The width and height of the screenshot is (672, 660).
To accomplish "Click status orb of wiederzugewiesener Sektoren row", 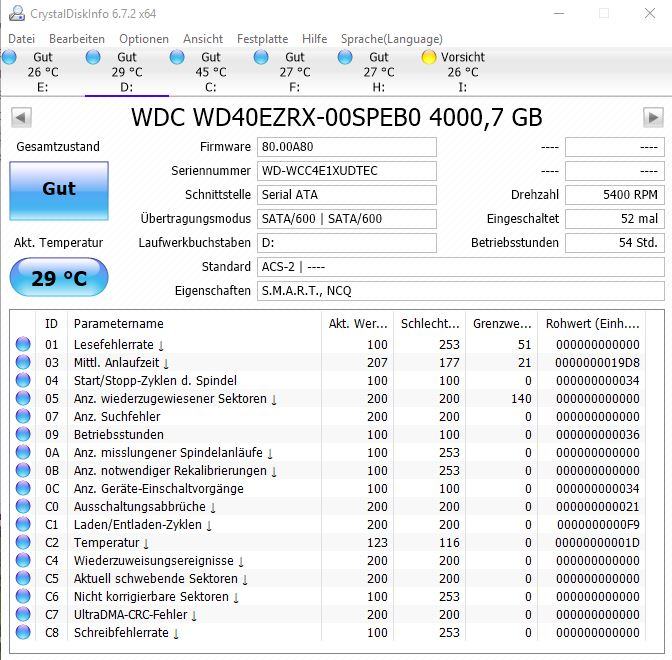I will click(x=23, y=398).
